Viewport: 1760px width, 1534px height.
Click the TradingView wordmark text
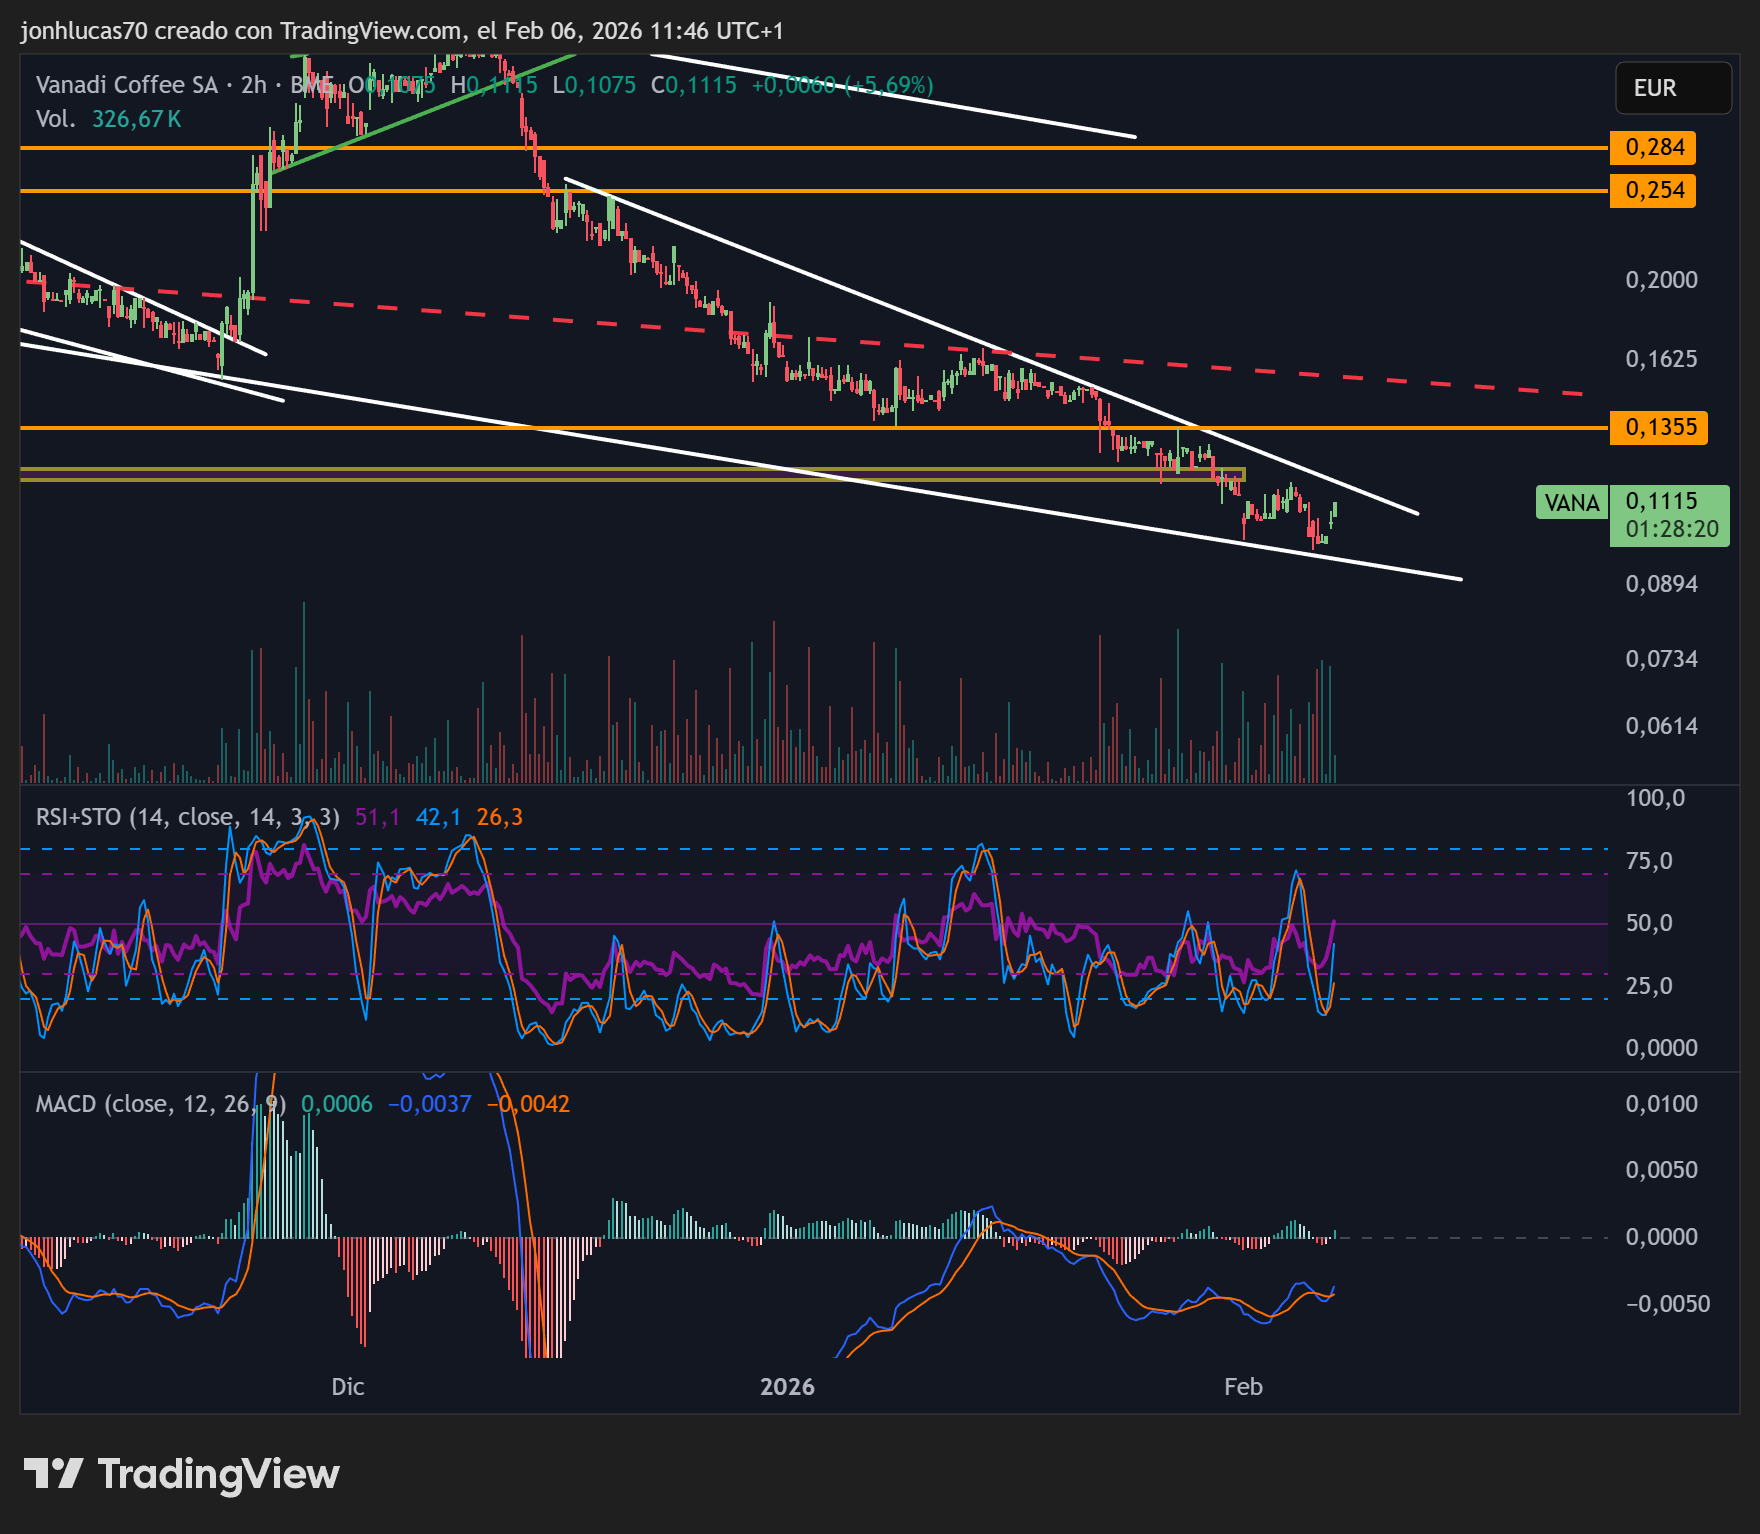(x=218, y=1474)
